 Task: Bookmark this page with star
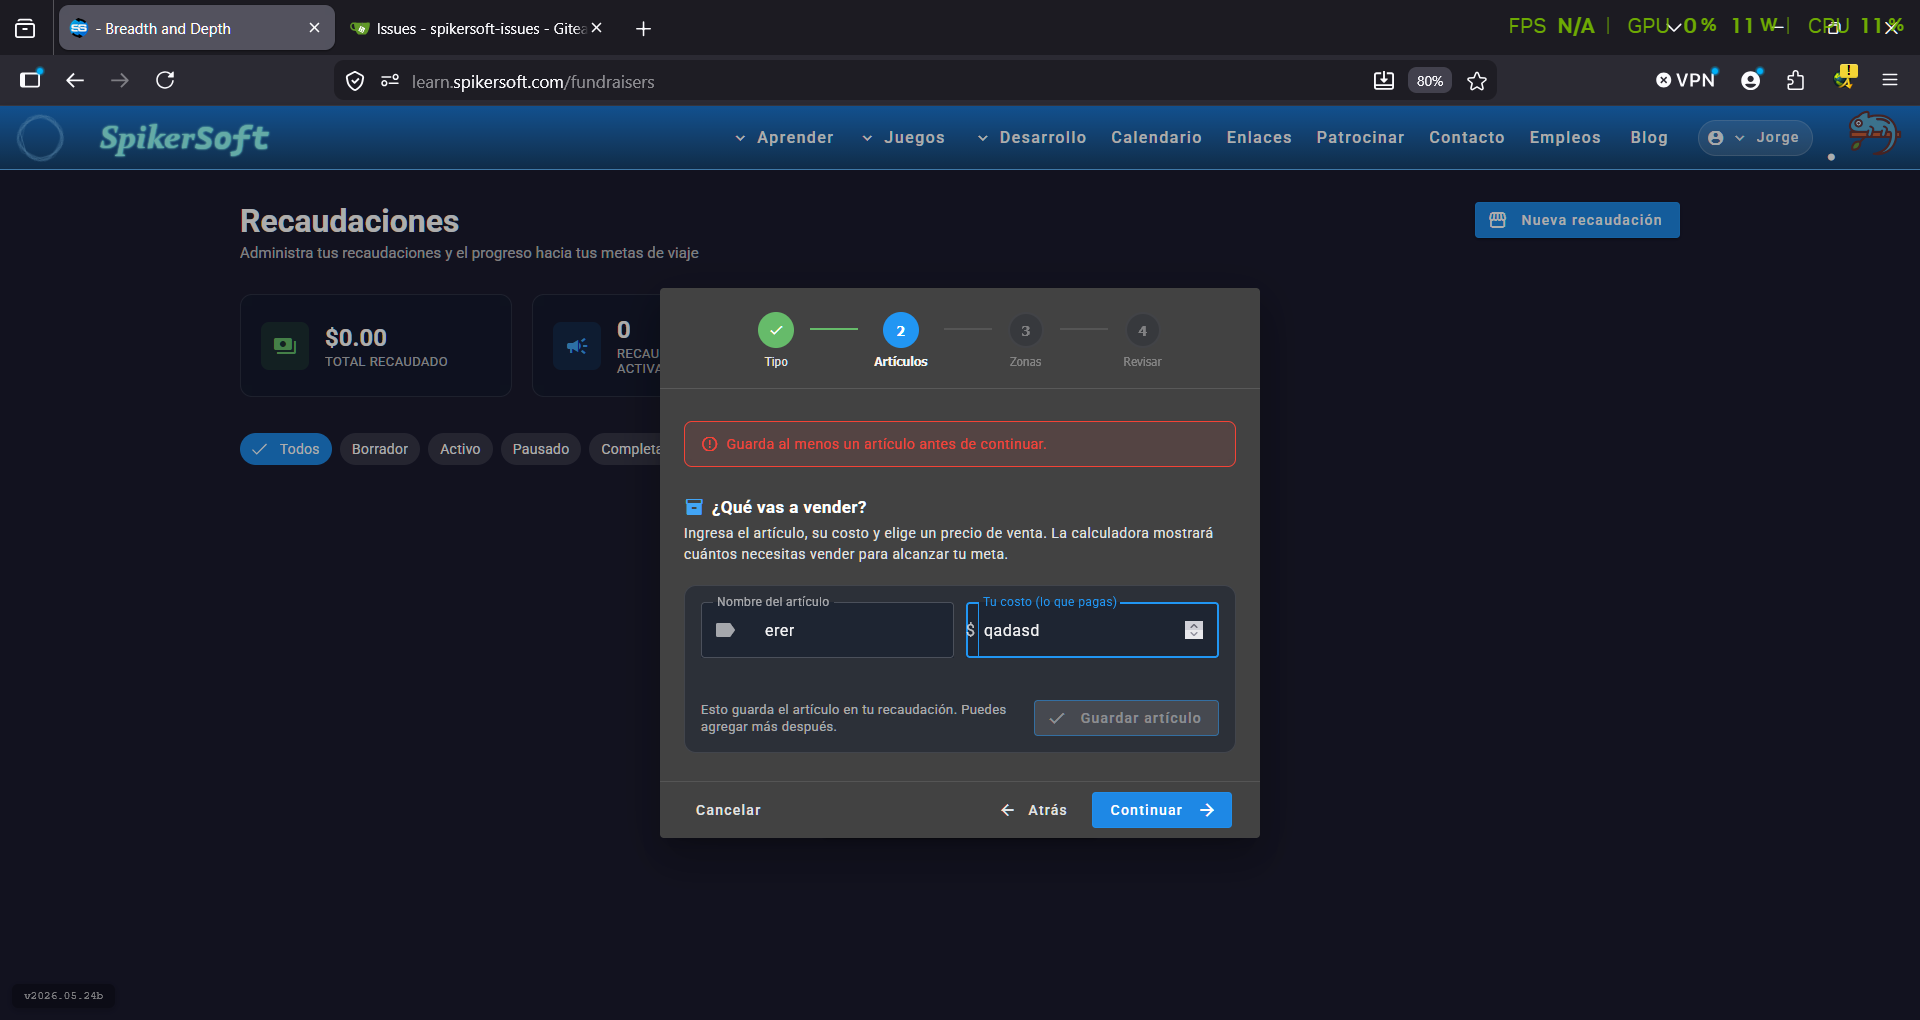point(1477,81)
